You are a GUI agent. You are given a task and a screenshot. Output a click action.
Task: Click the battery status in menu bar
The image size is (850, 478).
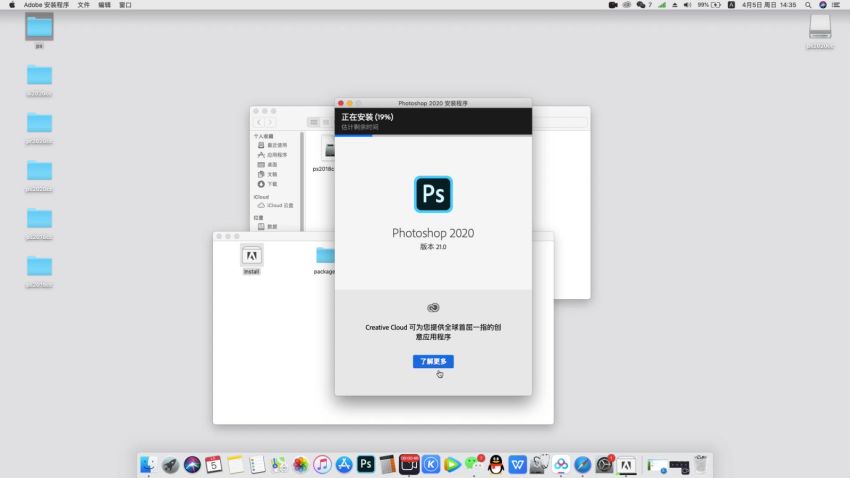coord(709,5)
